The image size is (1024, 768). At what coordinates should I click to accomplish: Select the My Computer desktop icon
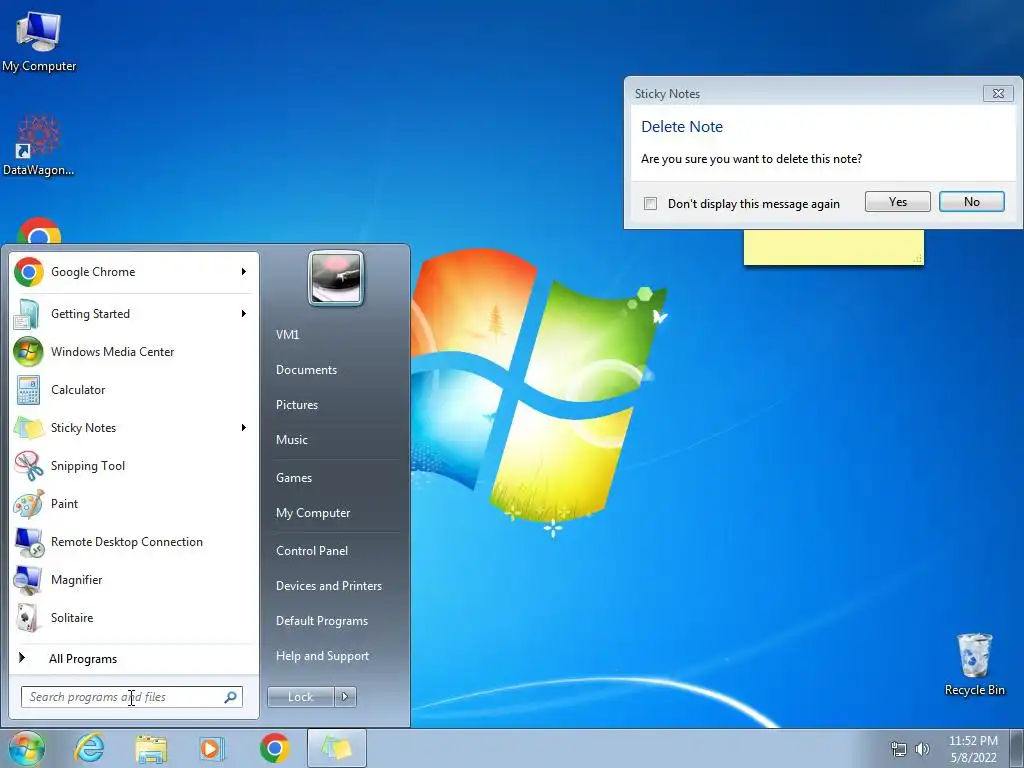coord(39,42)
